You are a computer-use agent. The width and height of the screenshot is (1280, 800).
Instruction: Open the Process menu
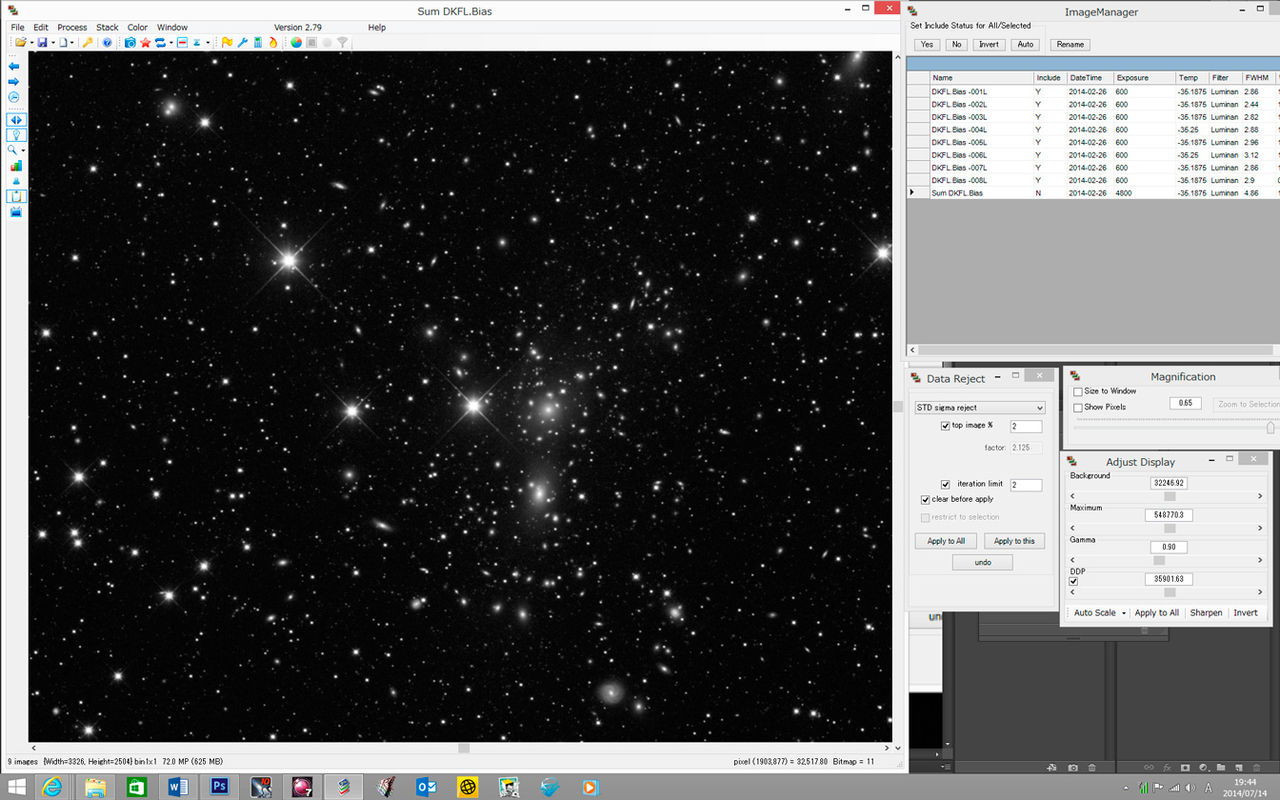(x=72, y=27)
